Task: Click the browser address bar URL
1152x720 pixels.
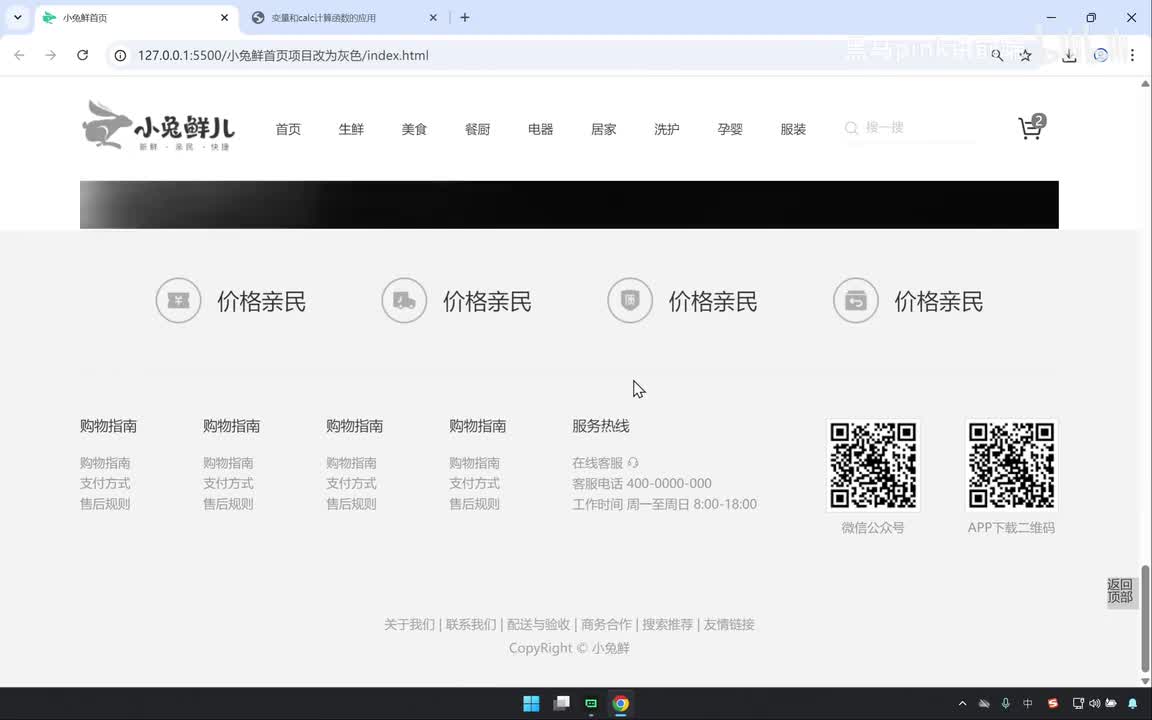Action: (283, 55)
